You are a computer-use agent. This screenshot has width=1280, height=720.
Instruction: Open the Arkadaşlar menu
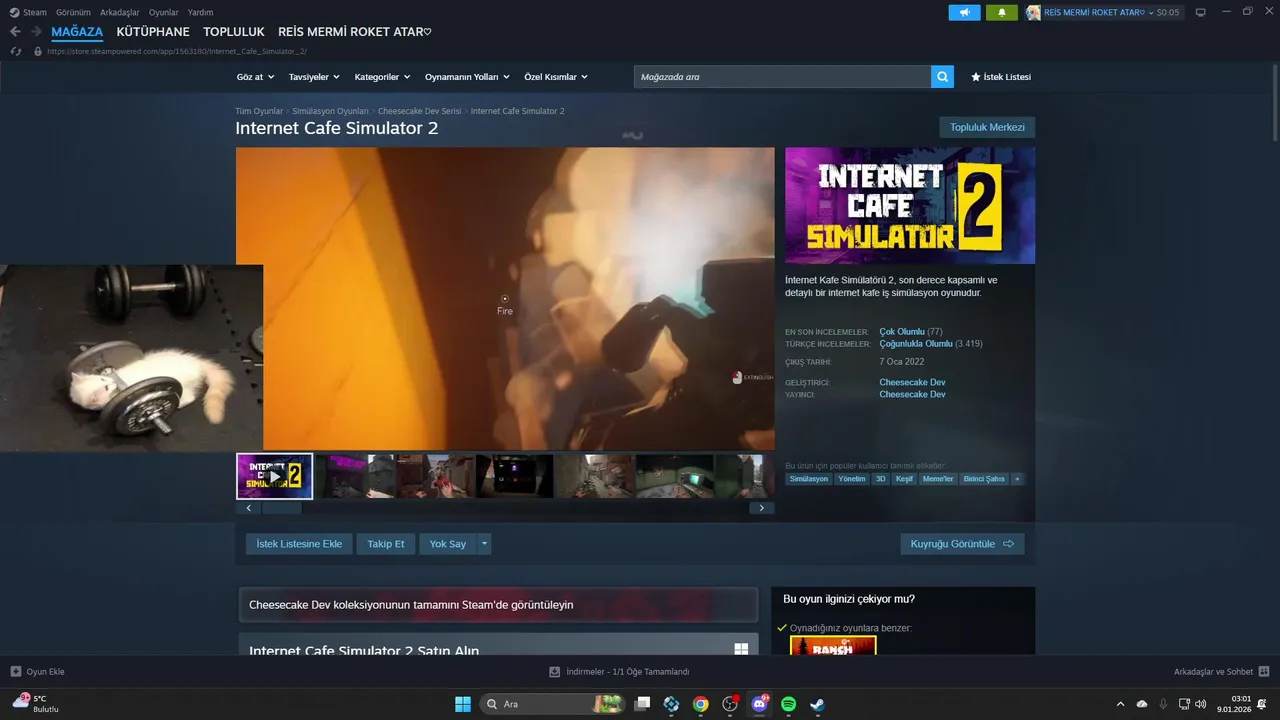[120, 12]
